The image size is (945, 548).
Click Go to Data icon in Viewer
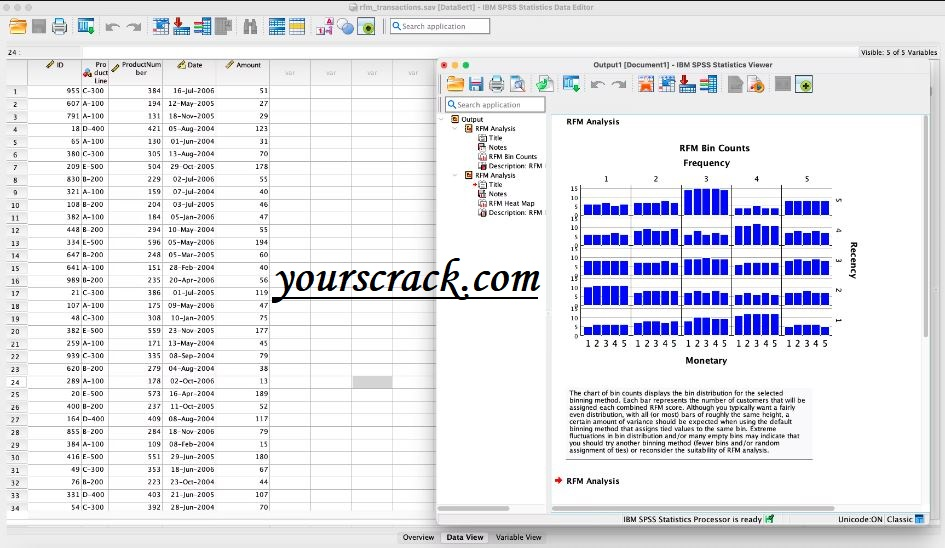[x=645, y=84]
